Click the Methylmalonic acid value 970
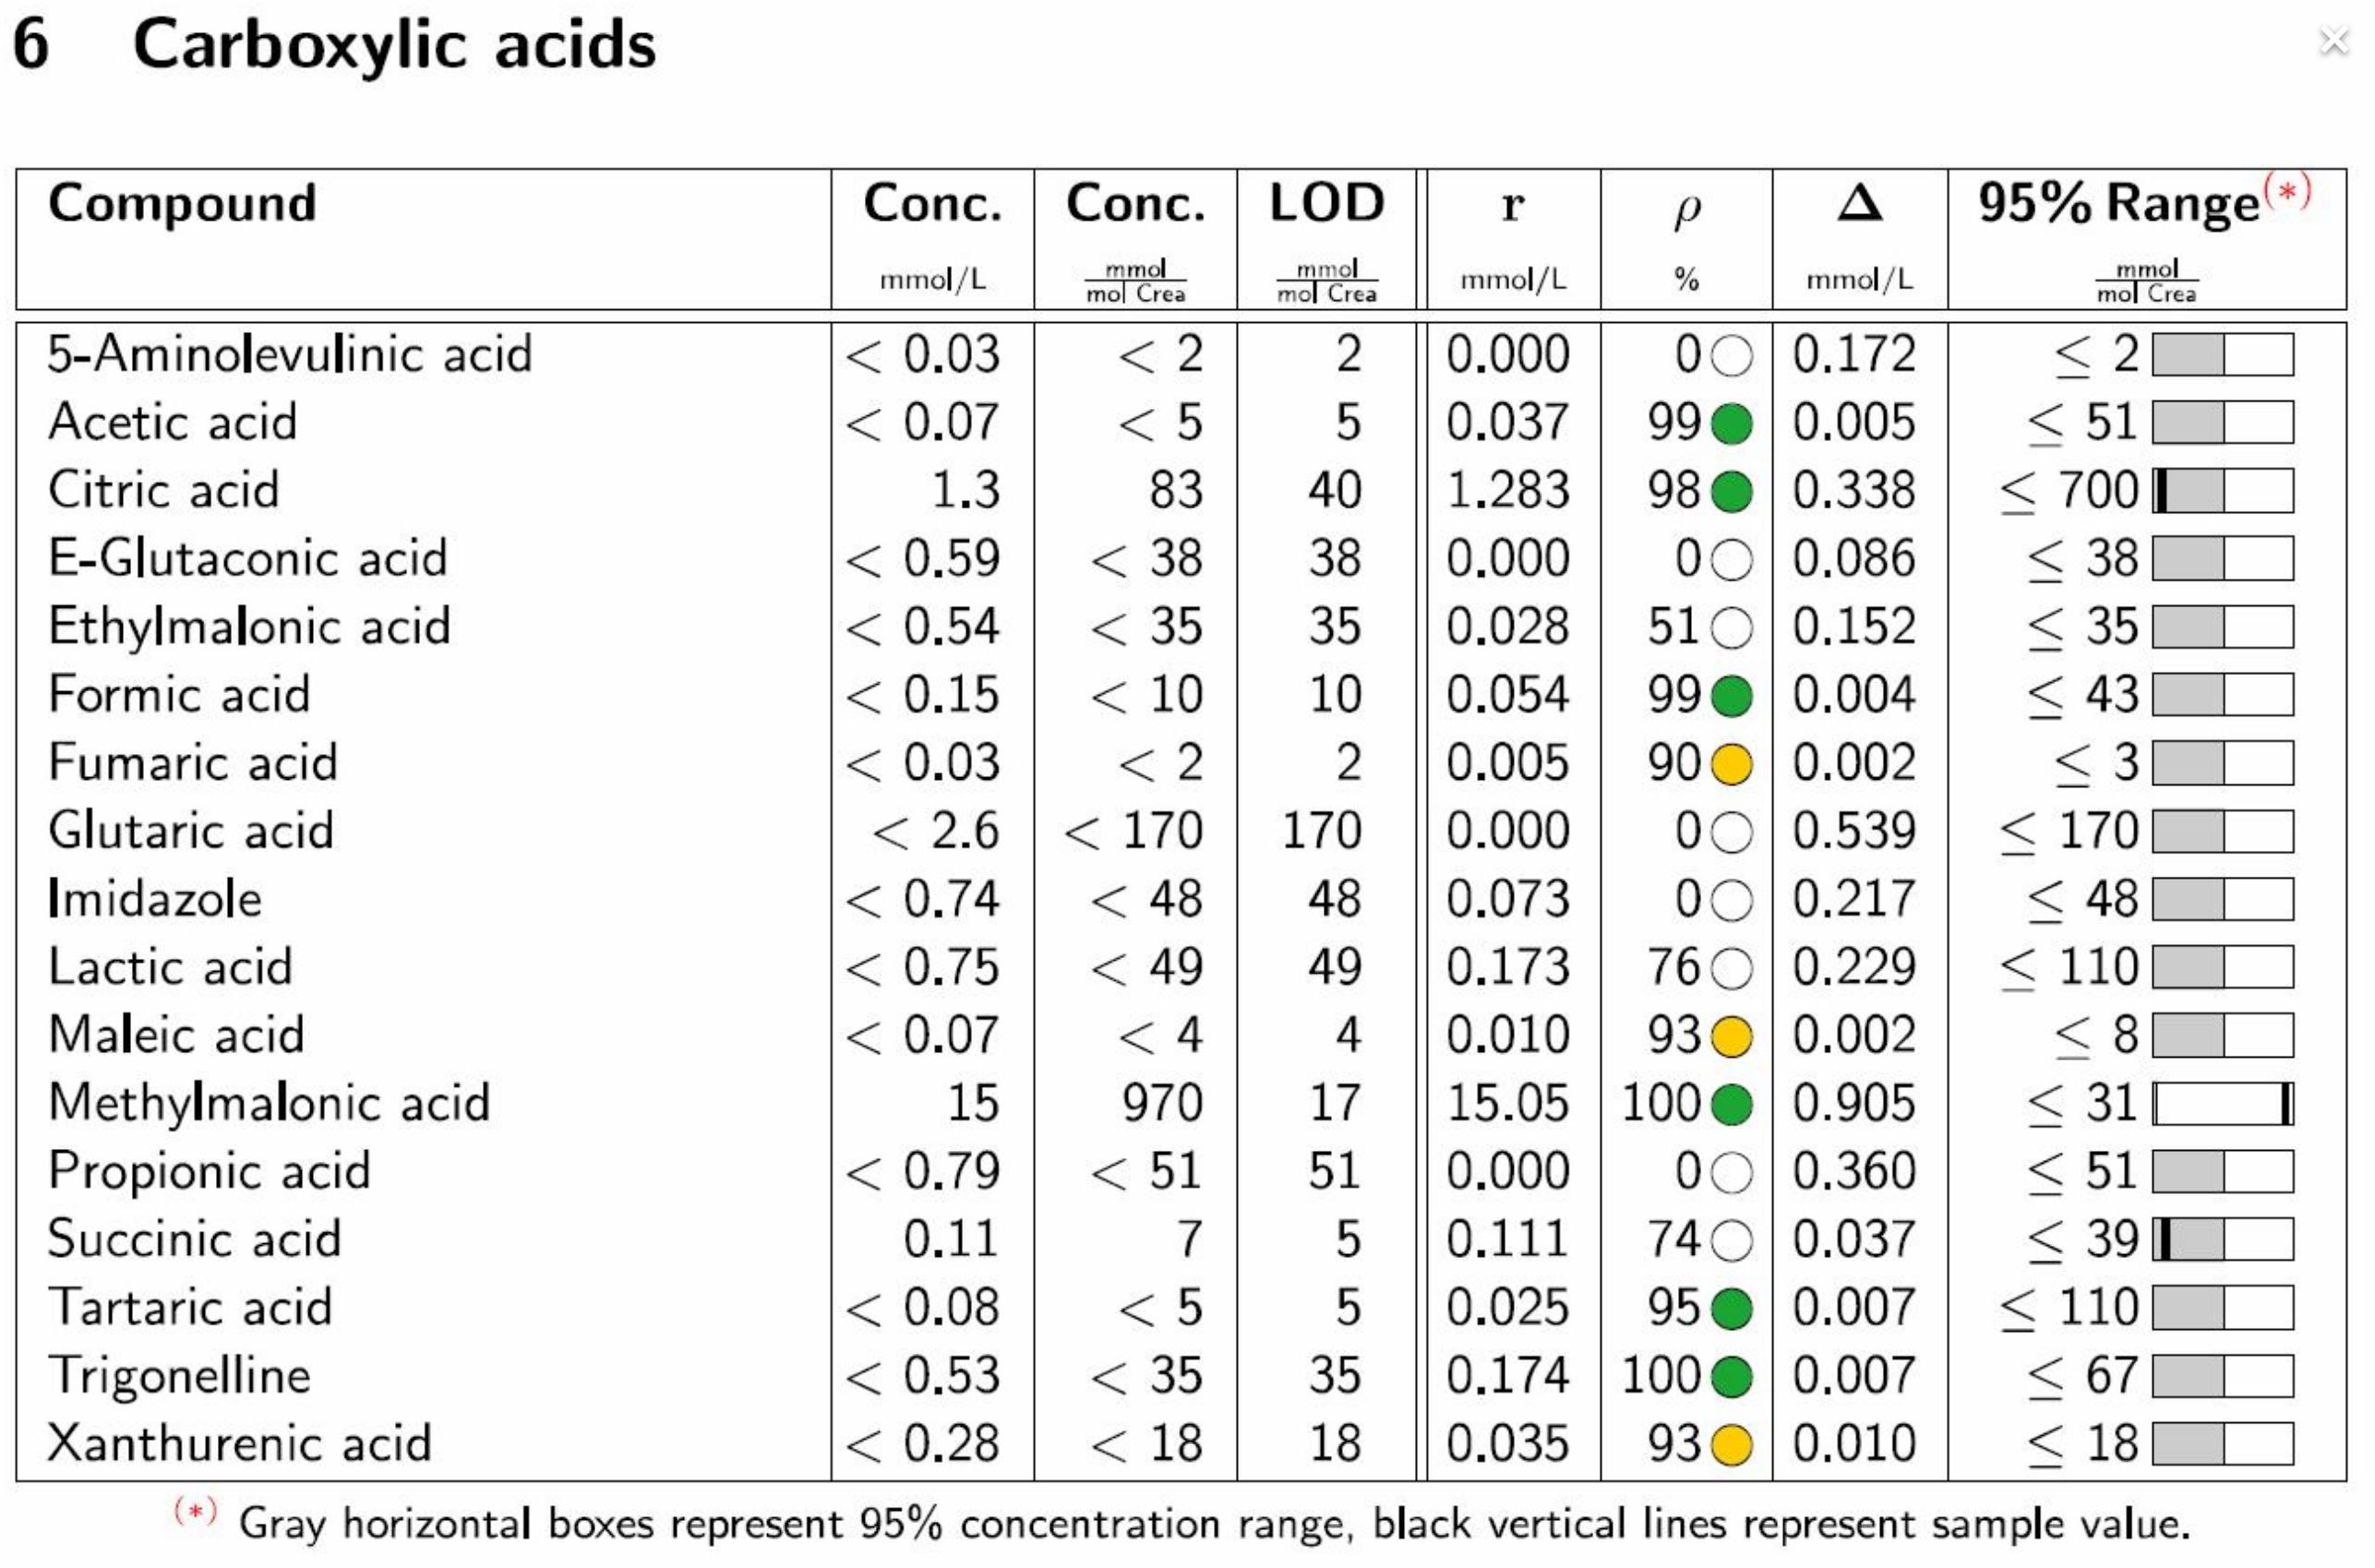 (x=1161, y=1104)
